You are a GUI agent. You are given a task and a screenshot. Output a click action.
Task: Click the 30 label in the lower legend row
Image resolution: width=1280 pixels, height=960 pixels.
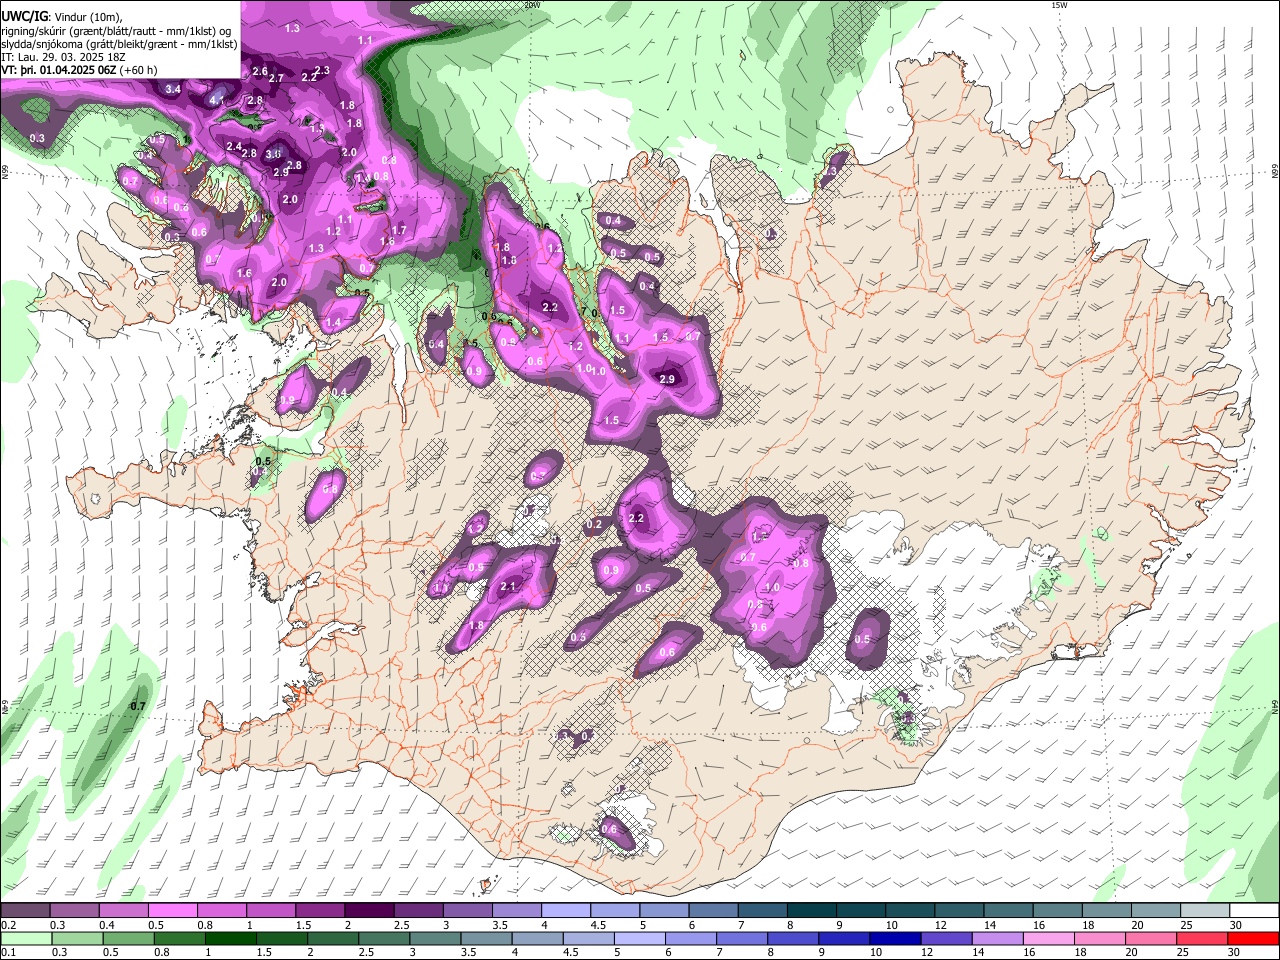tap(1232, 953)
